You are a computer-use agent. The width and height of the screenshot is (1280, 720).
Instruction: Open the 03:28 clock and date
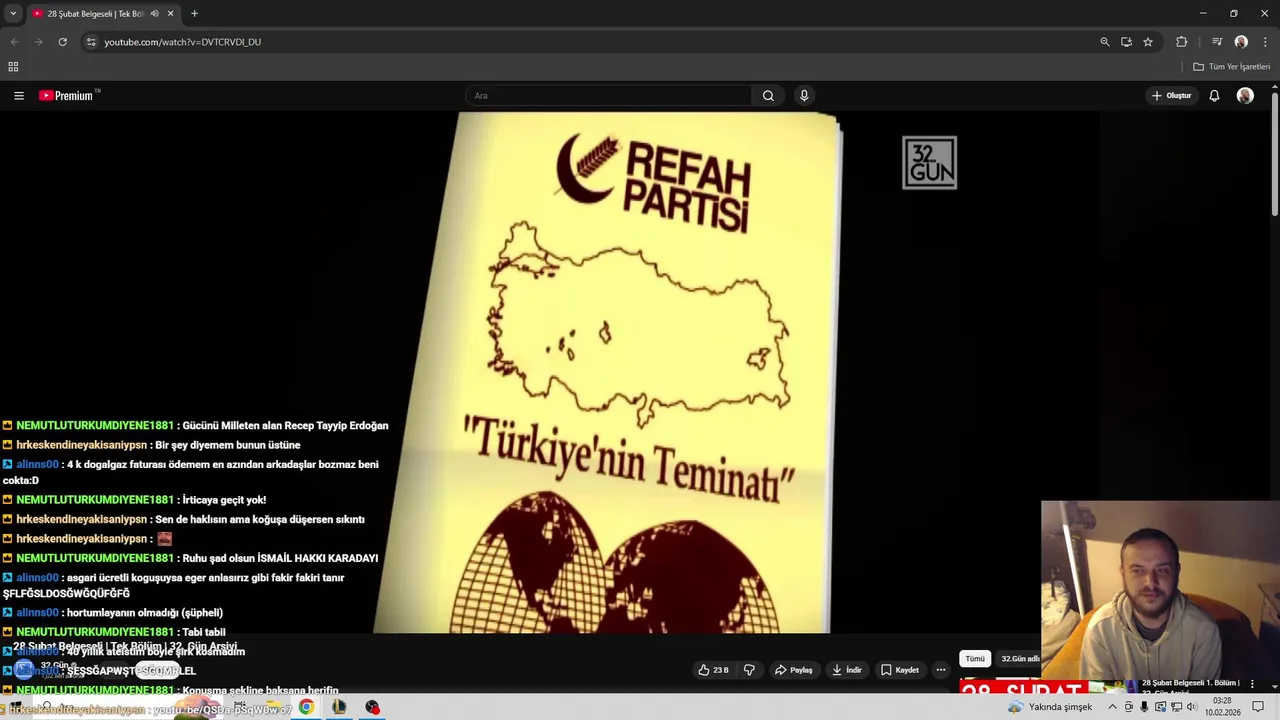(x=1222, y=707)
